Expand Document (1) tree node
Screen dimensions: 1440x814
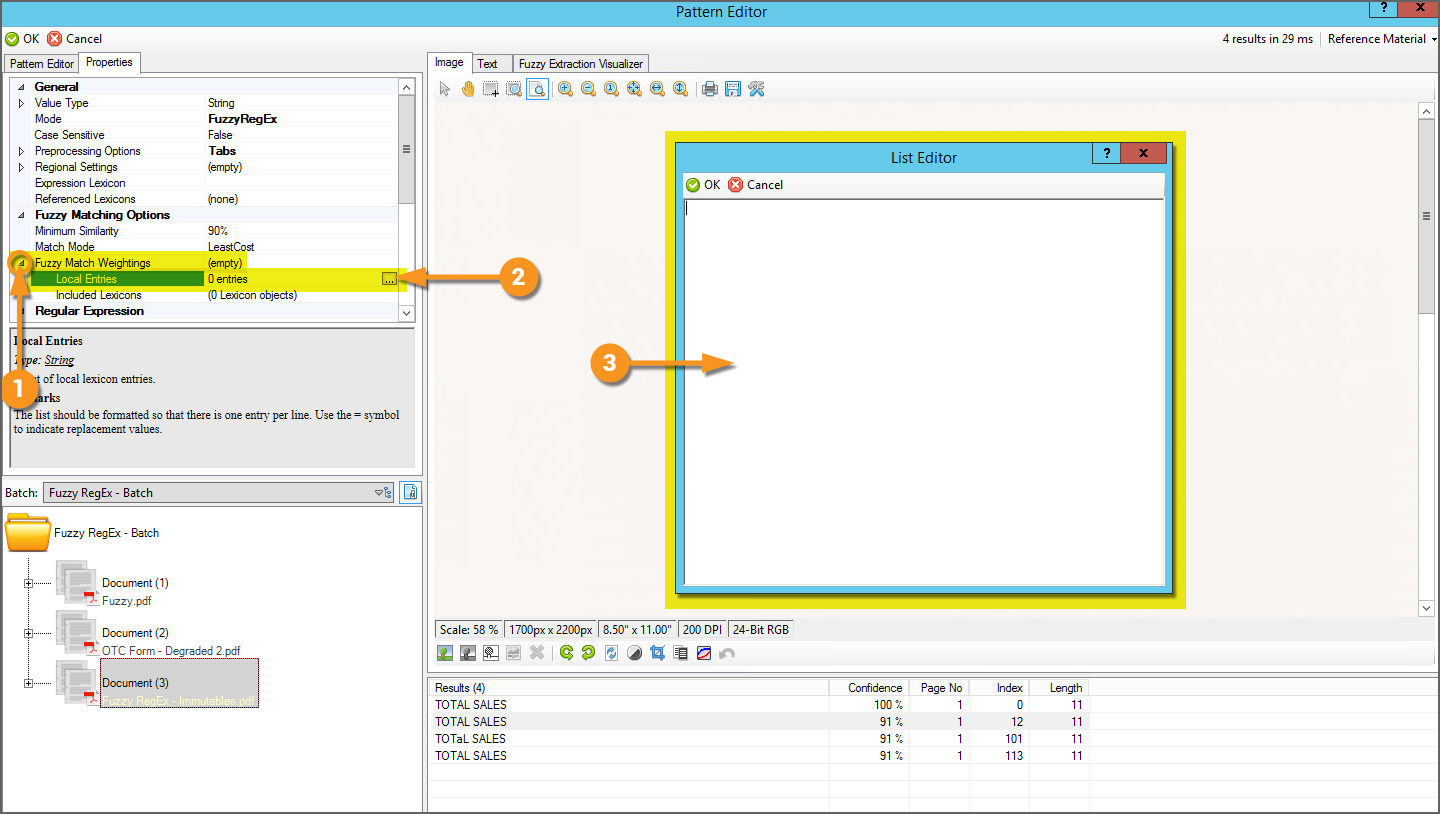28,583
